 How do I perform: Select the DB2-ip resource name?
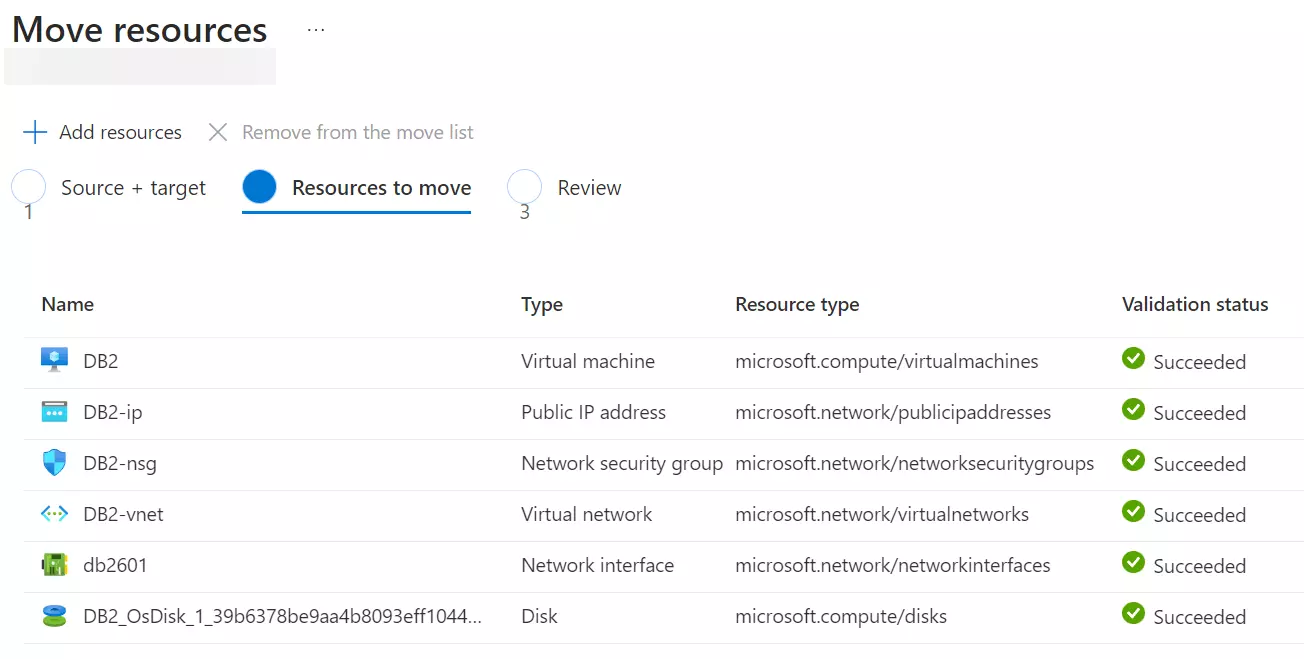point(113,412)
